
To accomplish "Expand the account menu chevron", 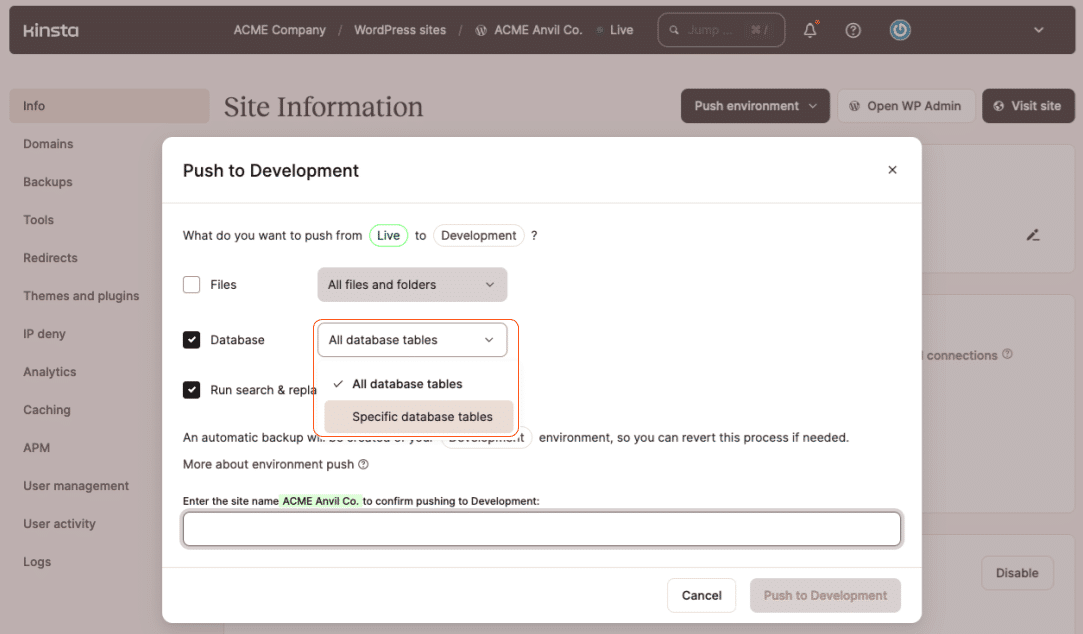I will pyautogui.click(x=1038, y=30).
